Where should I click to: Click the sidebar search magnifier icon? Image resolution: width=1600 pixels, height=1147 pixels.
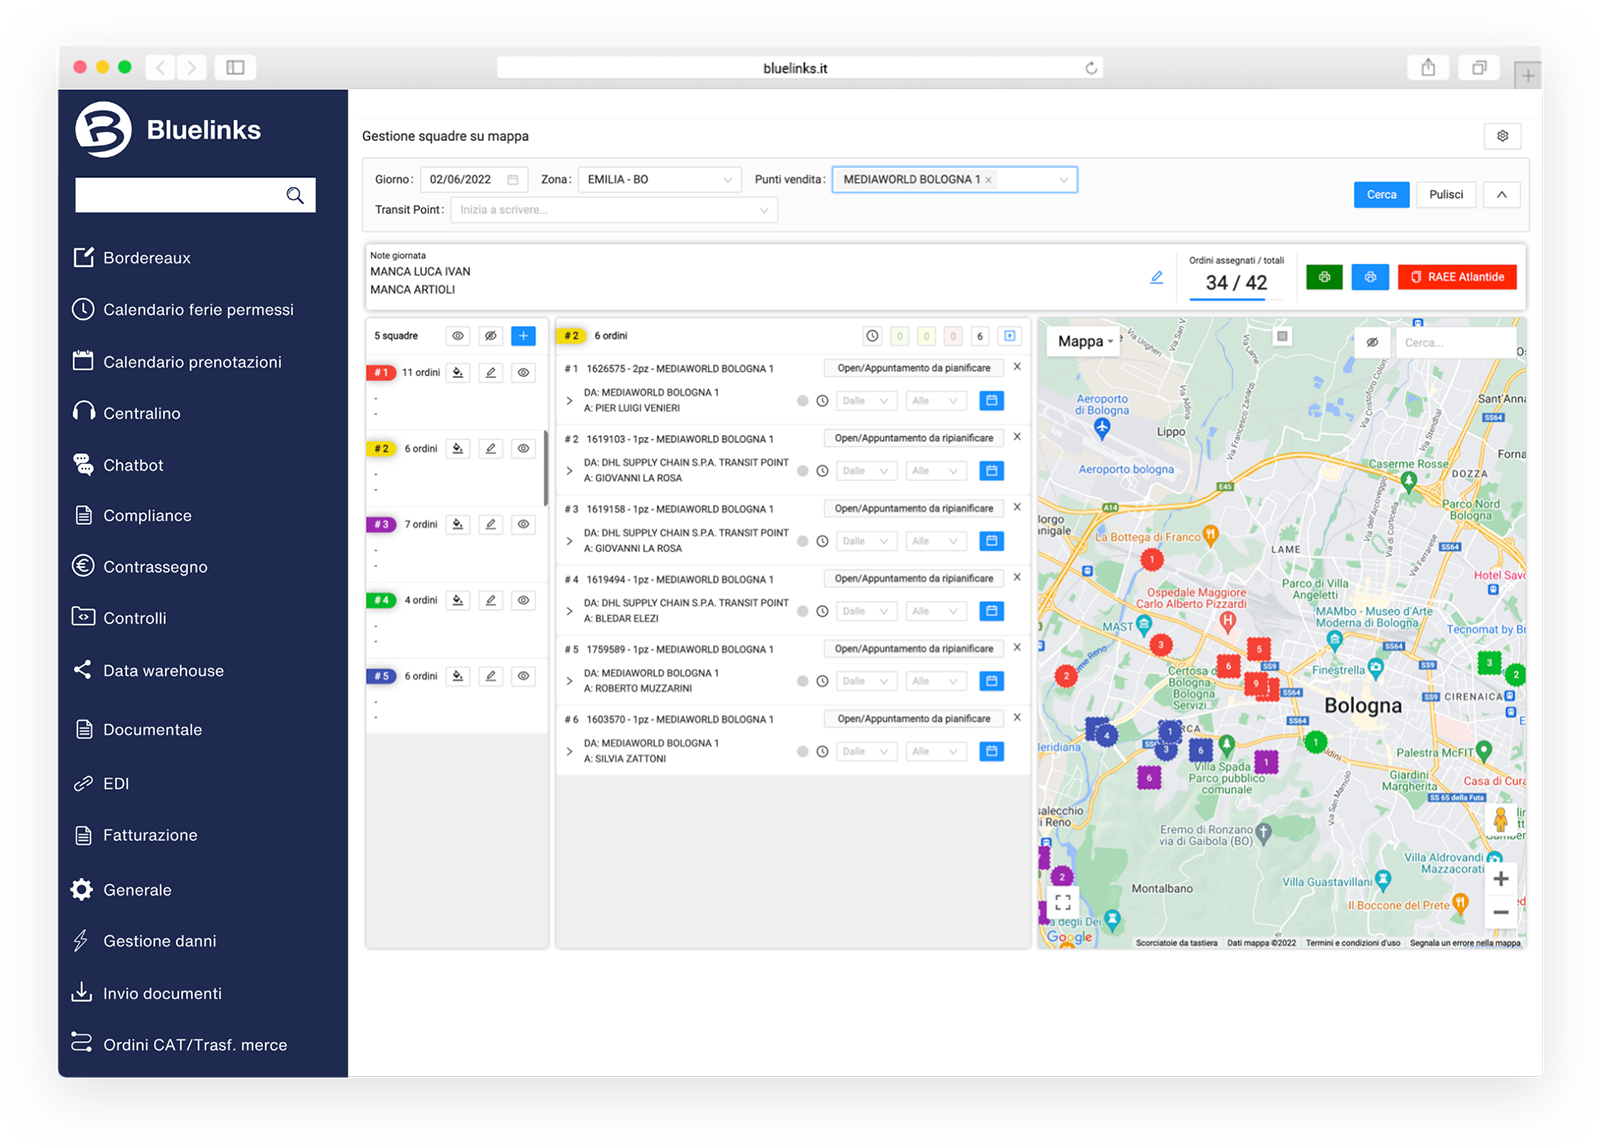click(295, 195)
